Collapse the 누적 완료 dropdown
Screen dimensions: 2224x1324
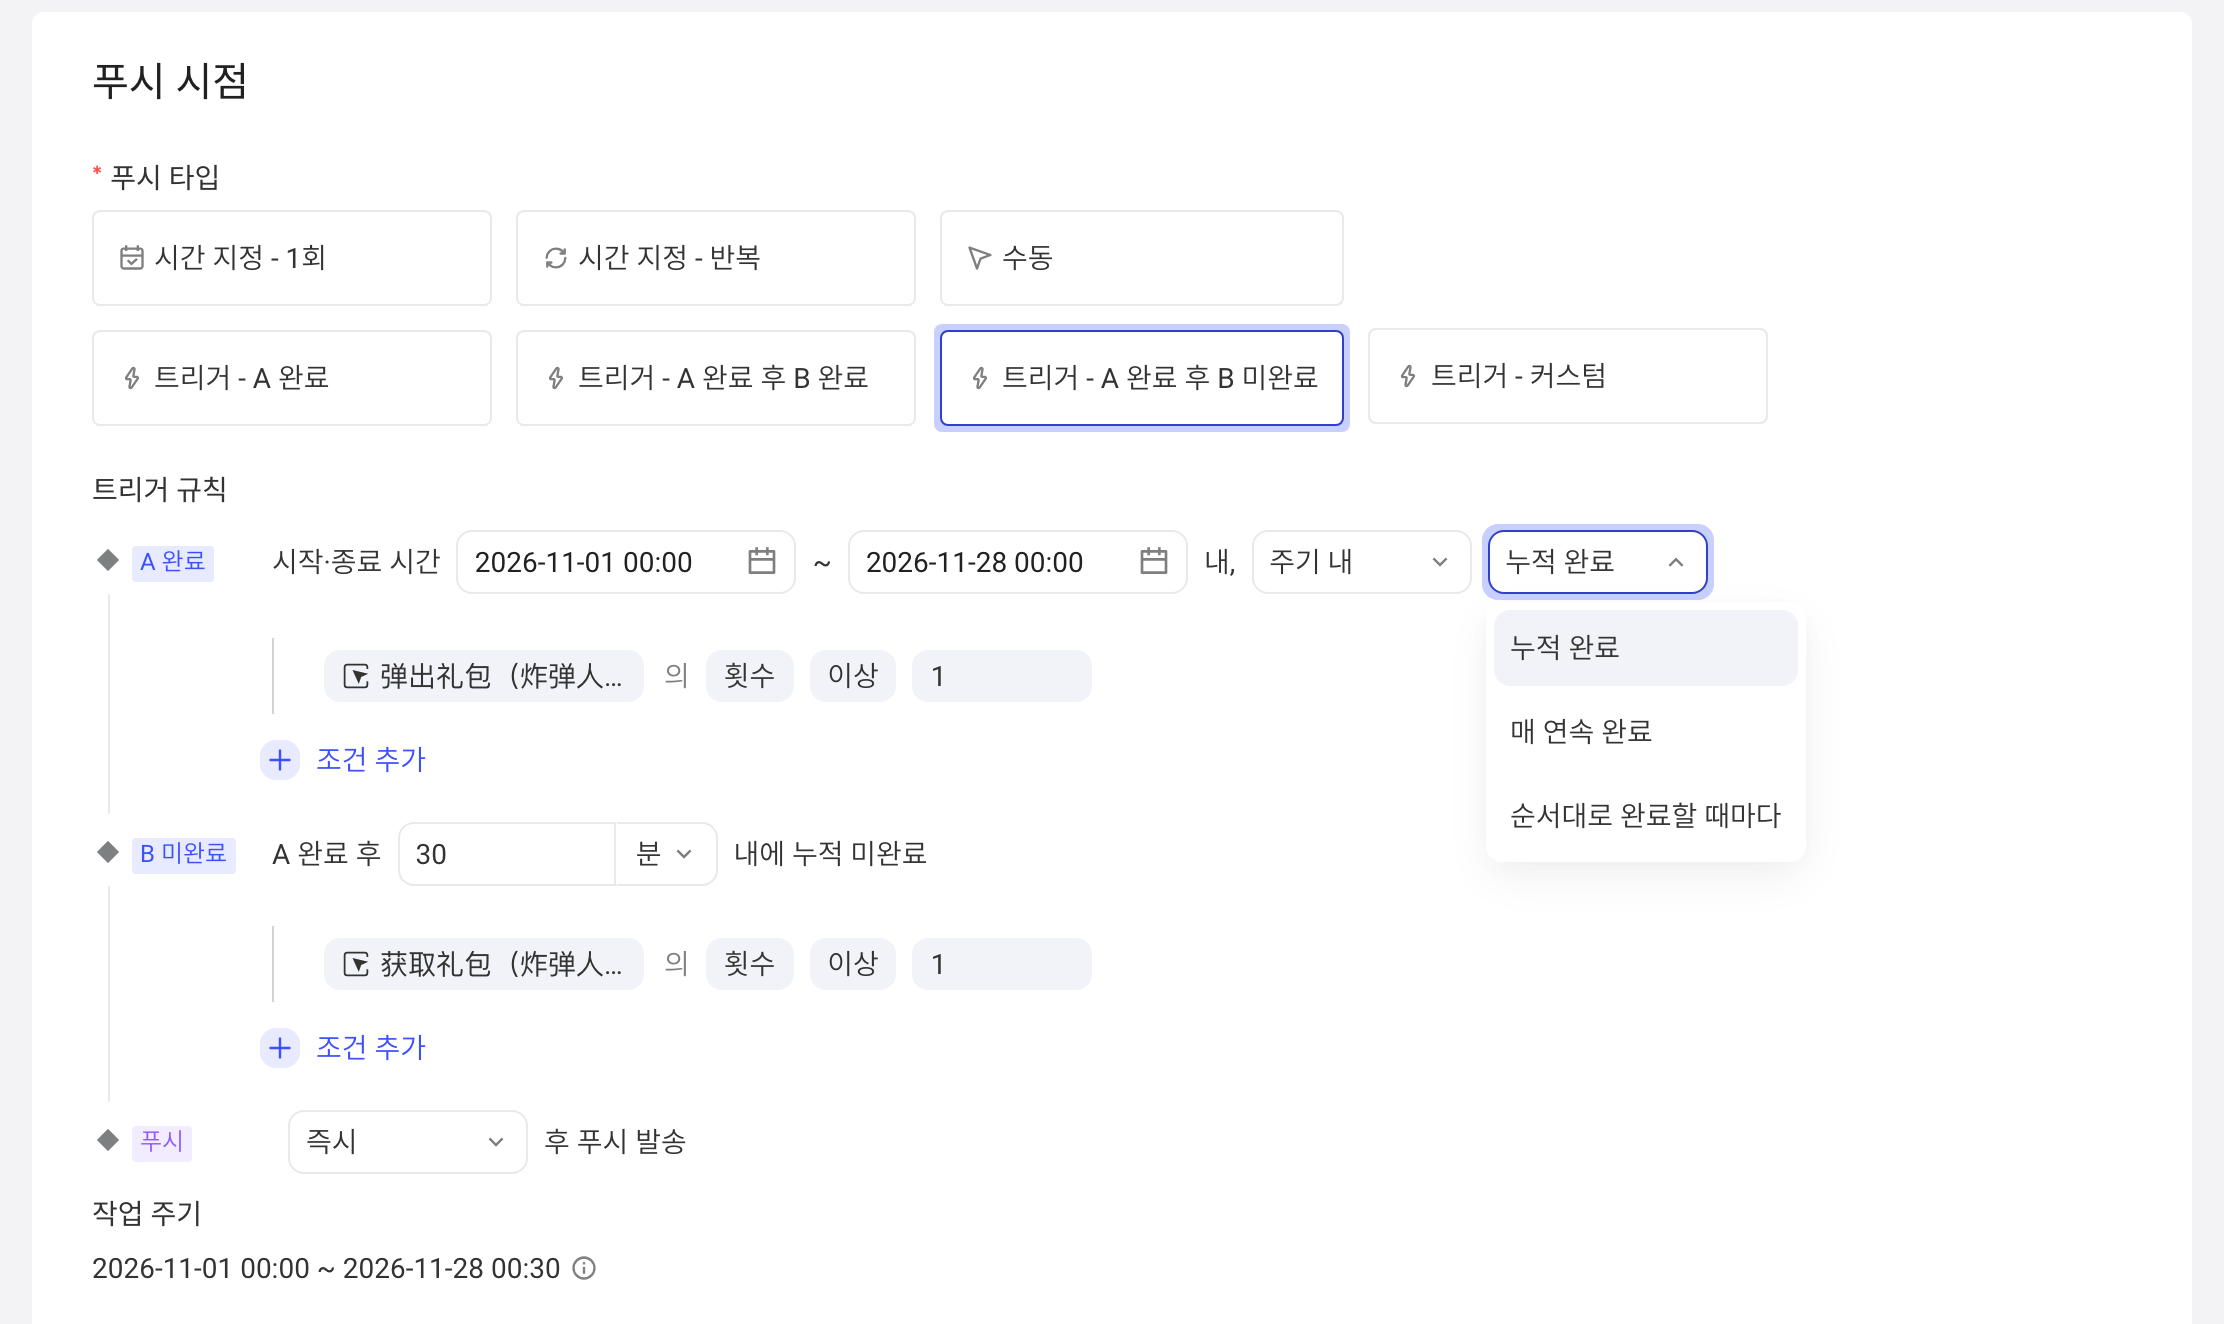[x=1597, y=562]
